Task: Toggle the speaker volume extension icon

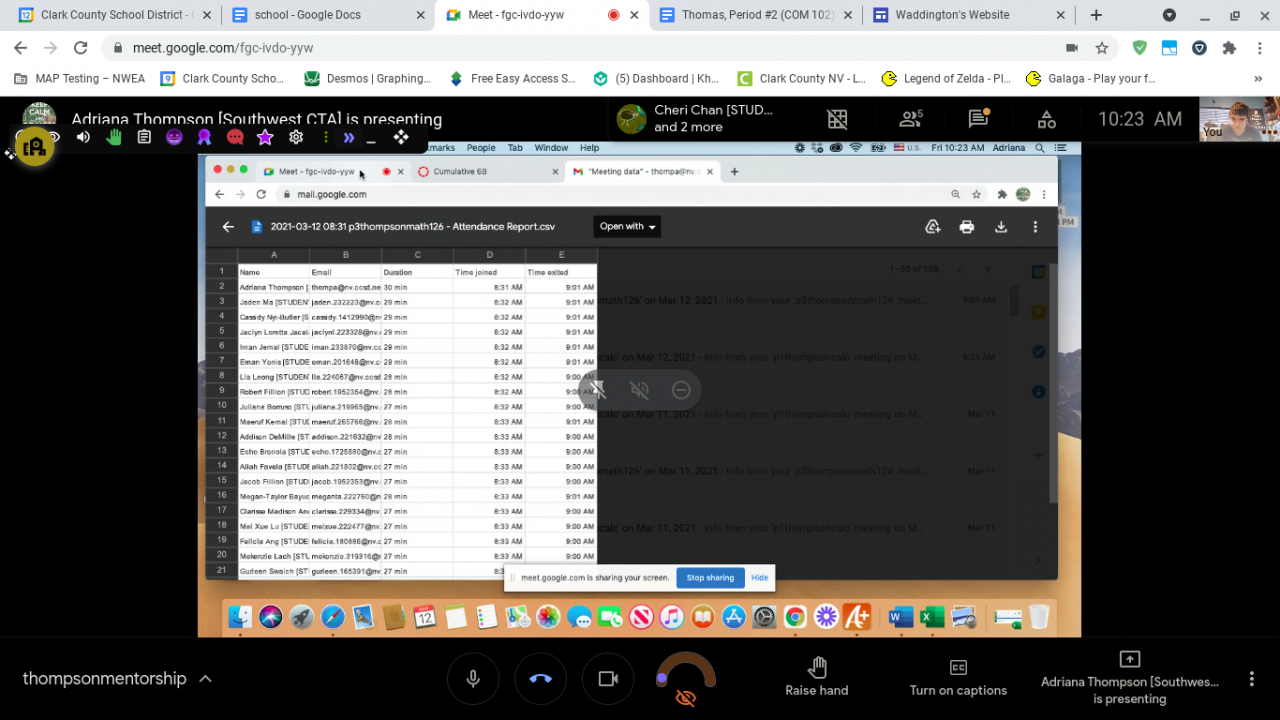Action: [x=83, y=137]
